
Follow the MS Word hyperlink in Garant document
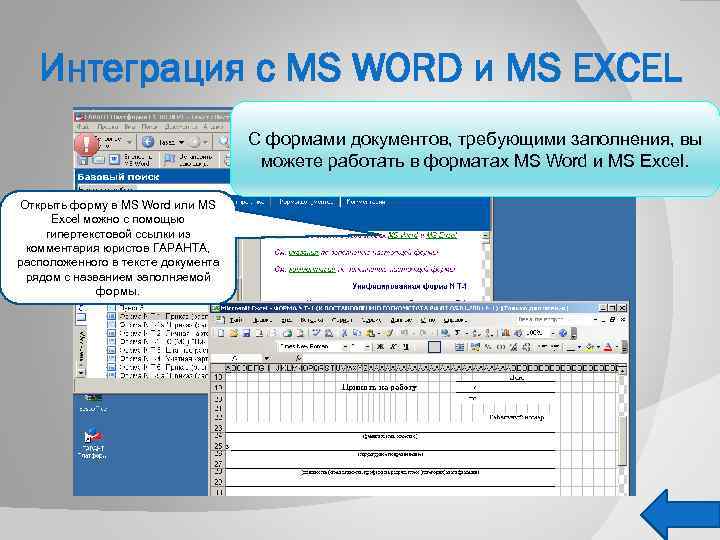point(403,235)
